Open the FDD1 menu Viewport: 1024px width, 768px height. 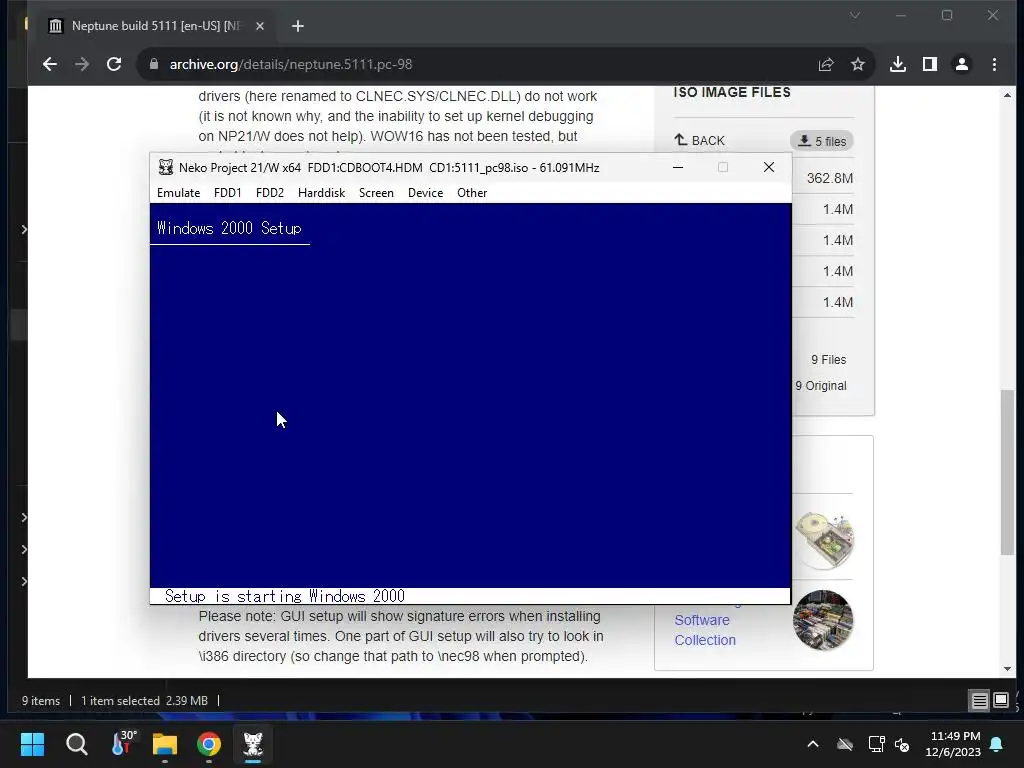228,193
